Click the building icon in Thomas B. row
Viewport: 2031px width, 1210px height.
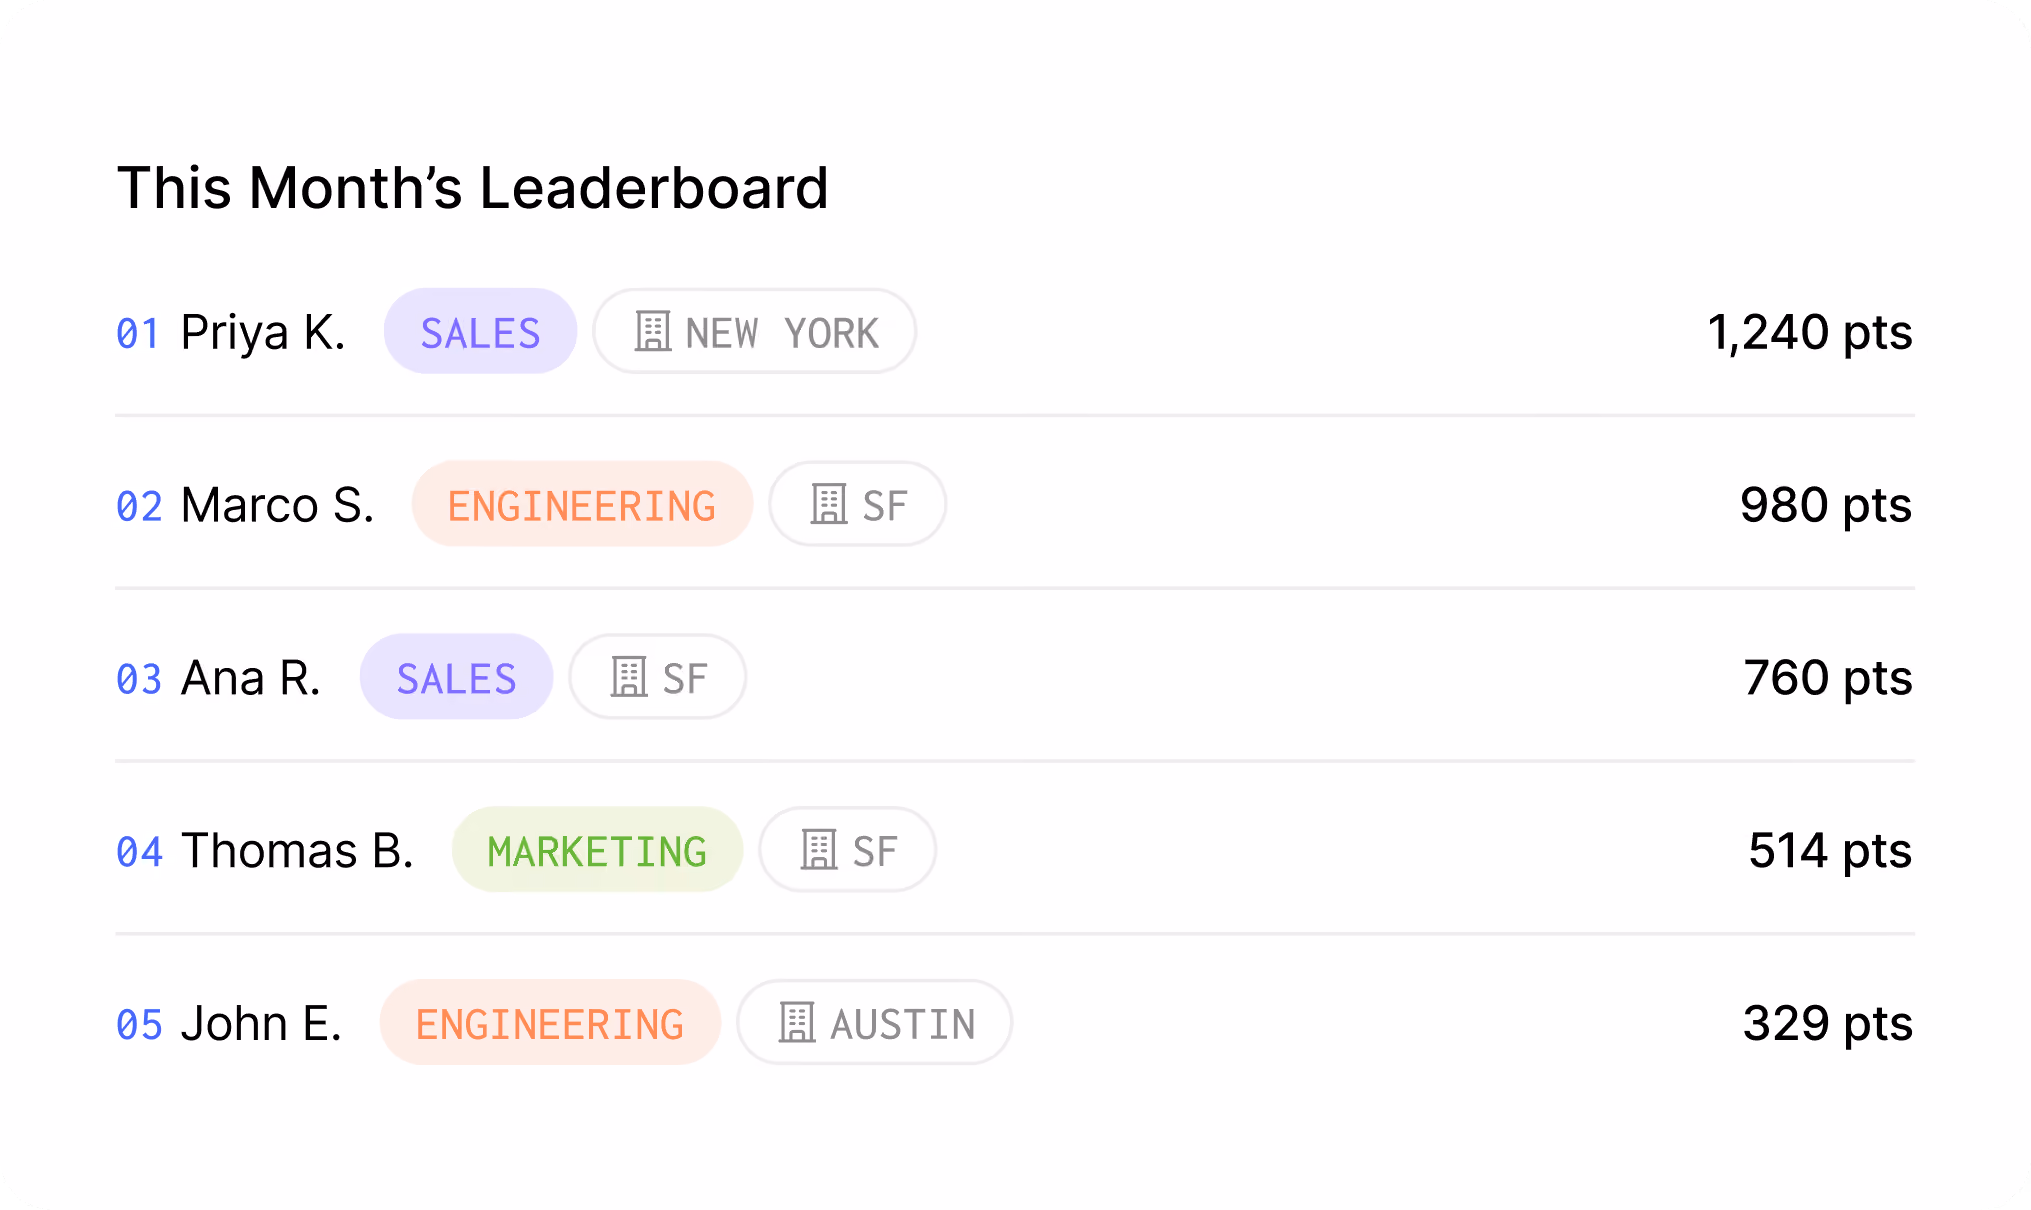coord(818,850)
